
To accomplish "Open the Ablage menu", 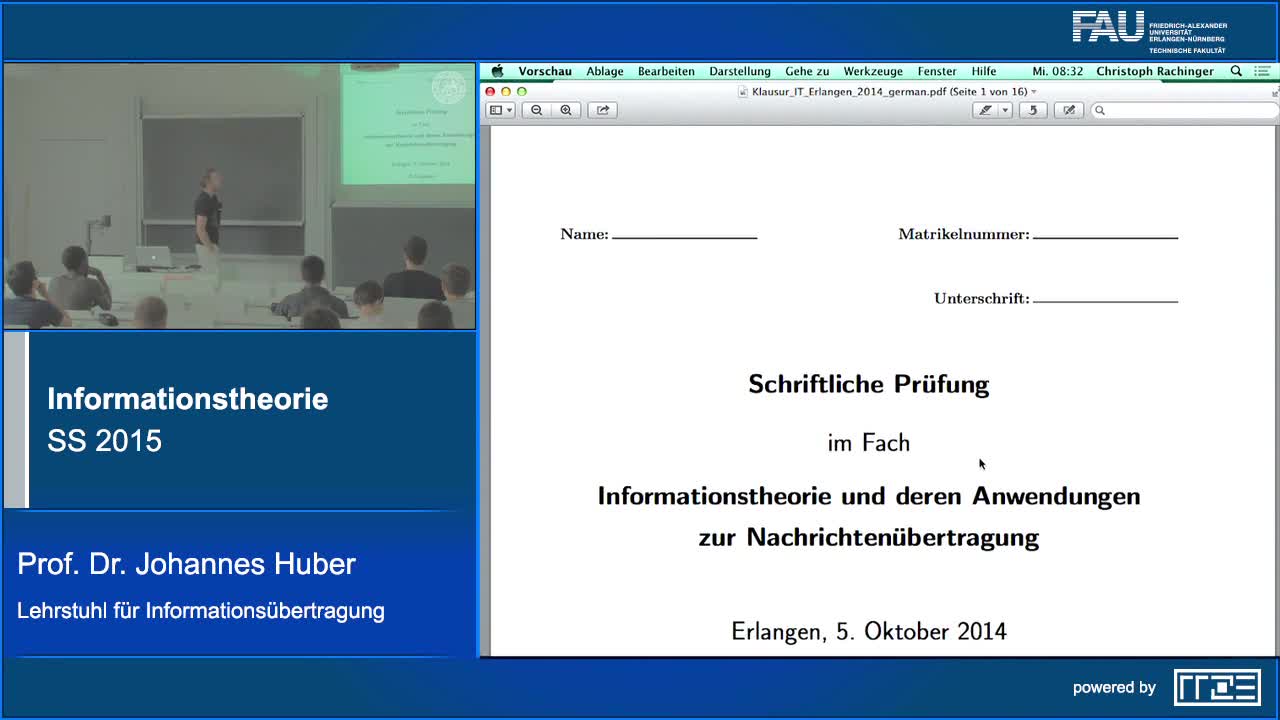I will pyautogui.click(x=605, y=71).
